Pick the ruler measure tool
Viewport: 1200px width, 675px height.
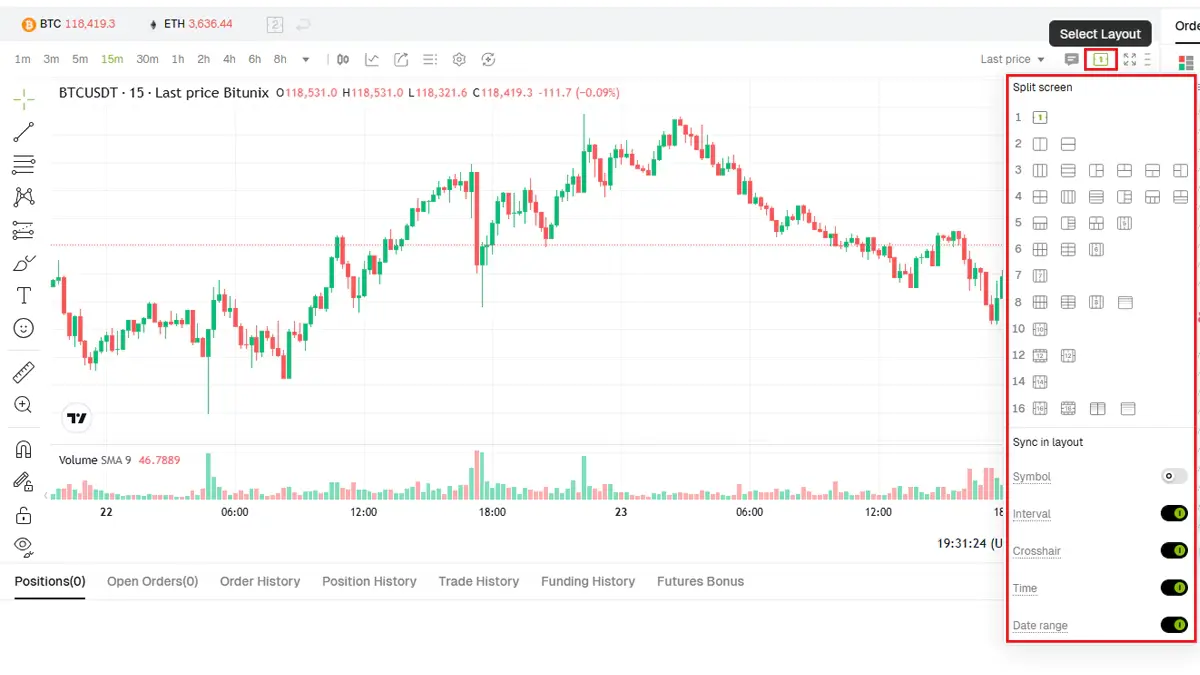point(23,373)
